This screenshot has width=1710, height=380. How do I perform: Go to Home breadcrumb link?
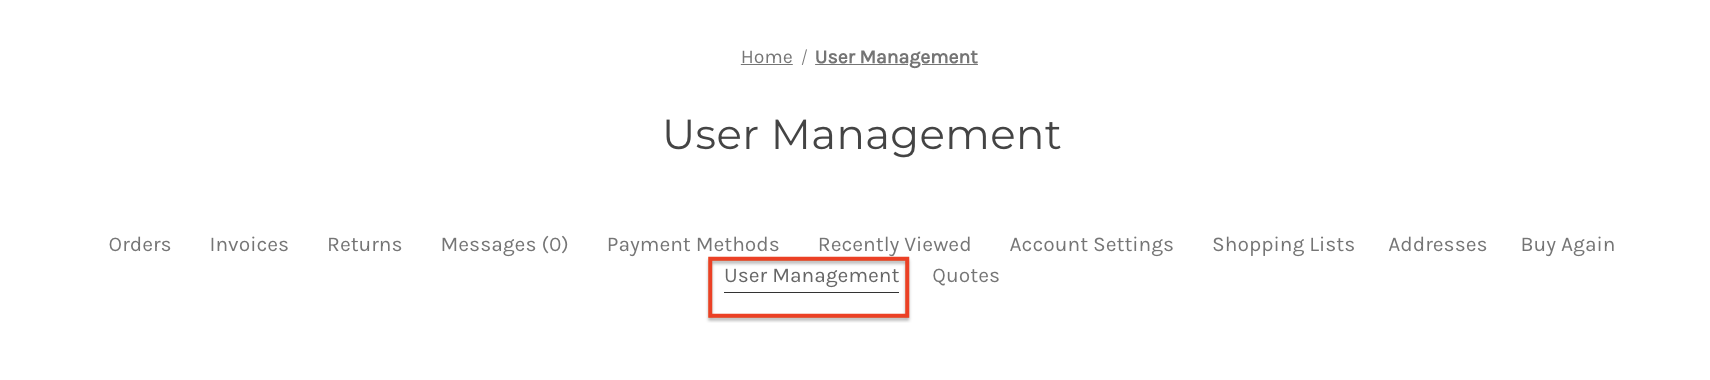point(766,57)
